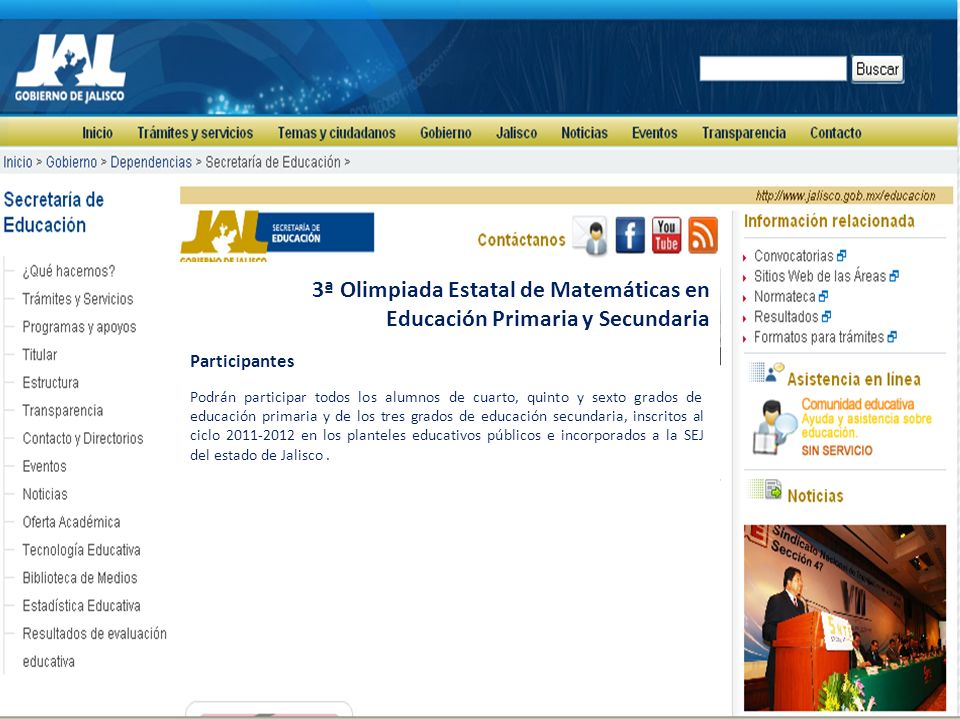Screen dimensions: 960x720
Task: Open the Contacto menu item
Action: (836, 133)
